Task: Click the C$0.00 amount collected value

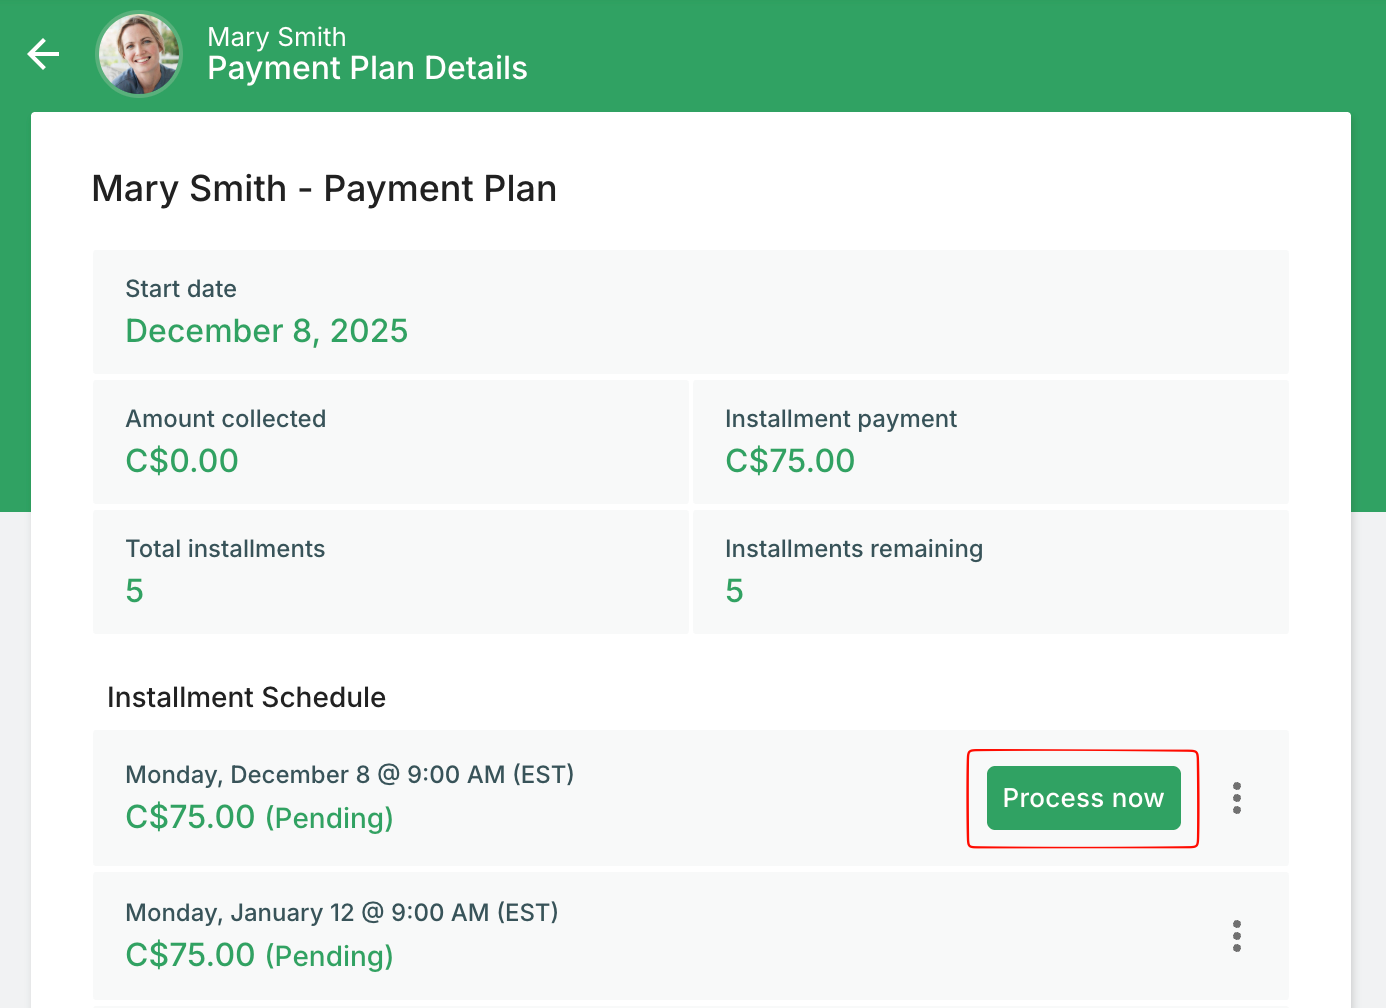Action: tap(182, 461)
